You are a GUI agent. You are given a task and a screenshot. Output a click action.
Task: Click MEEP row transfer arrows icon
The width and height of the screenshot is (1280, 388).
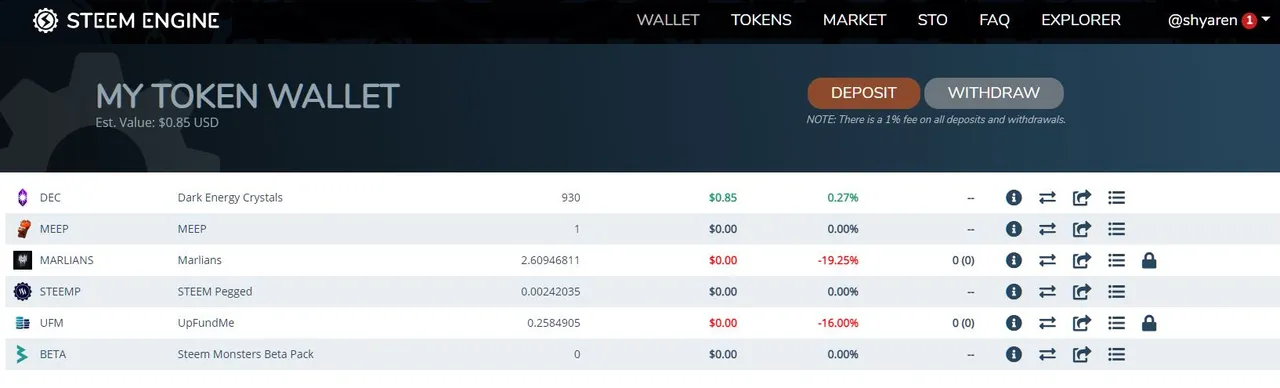click(1047, 229)
